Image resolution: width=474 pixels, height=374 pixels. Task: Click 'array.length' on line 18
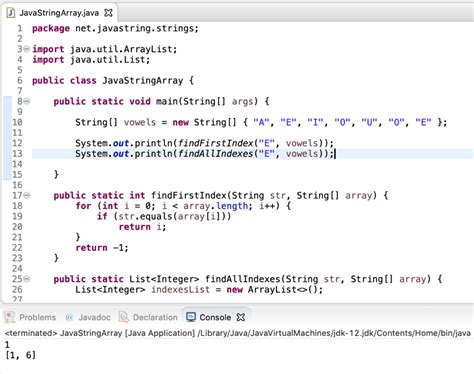[216, 206]
